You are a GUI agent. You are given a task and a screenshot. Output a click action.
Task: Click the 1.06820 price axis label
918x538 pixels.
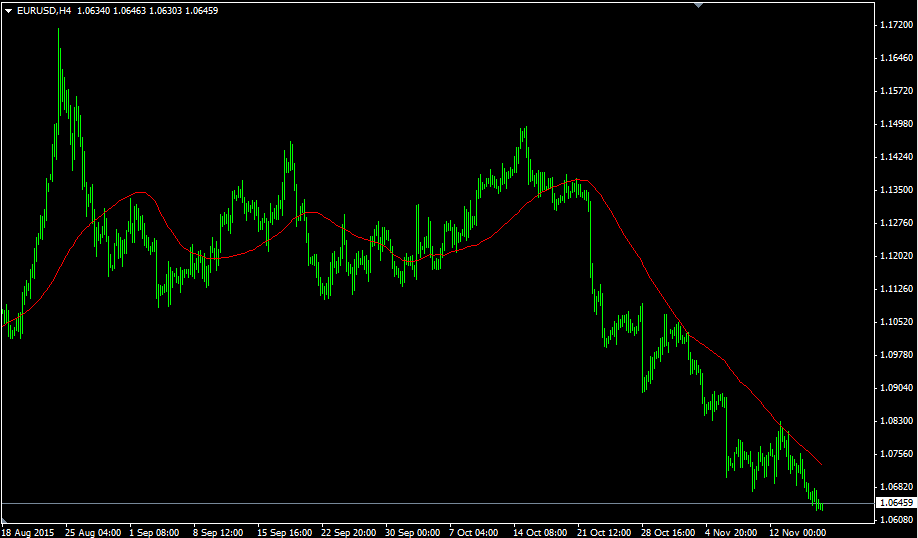896,486
